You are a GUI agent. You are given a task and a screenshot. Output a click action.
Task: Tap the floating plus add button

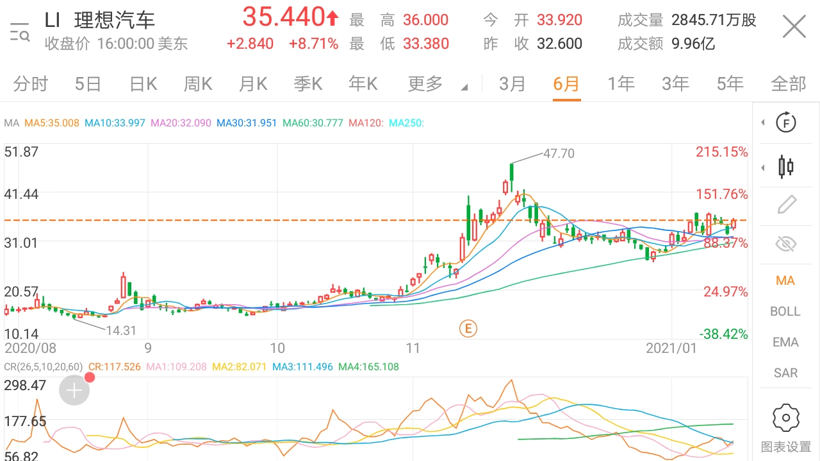pyautogui.click(x=74, y=390)
